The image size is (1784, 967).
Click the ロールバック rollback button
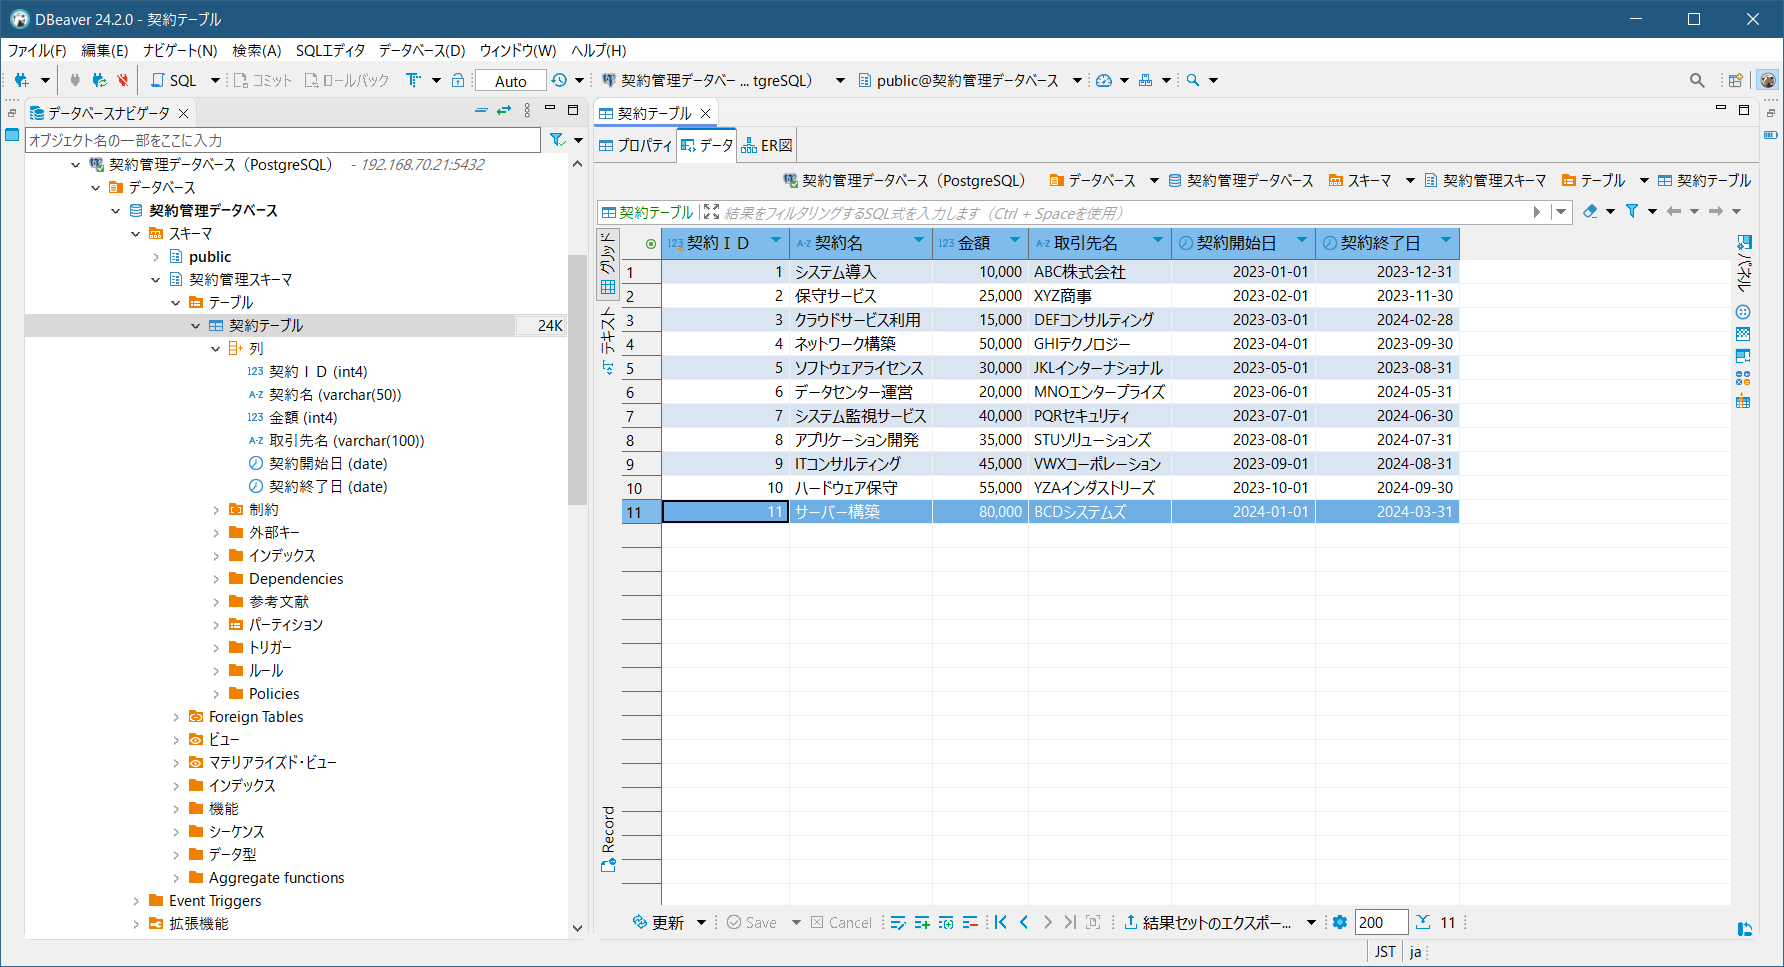point(347,80)
